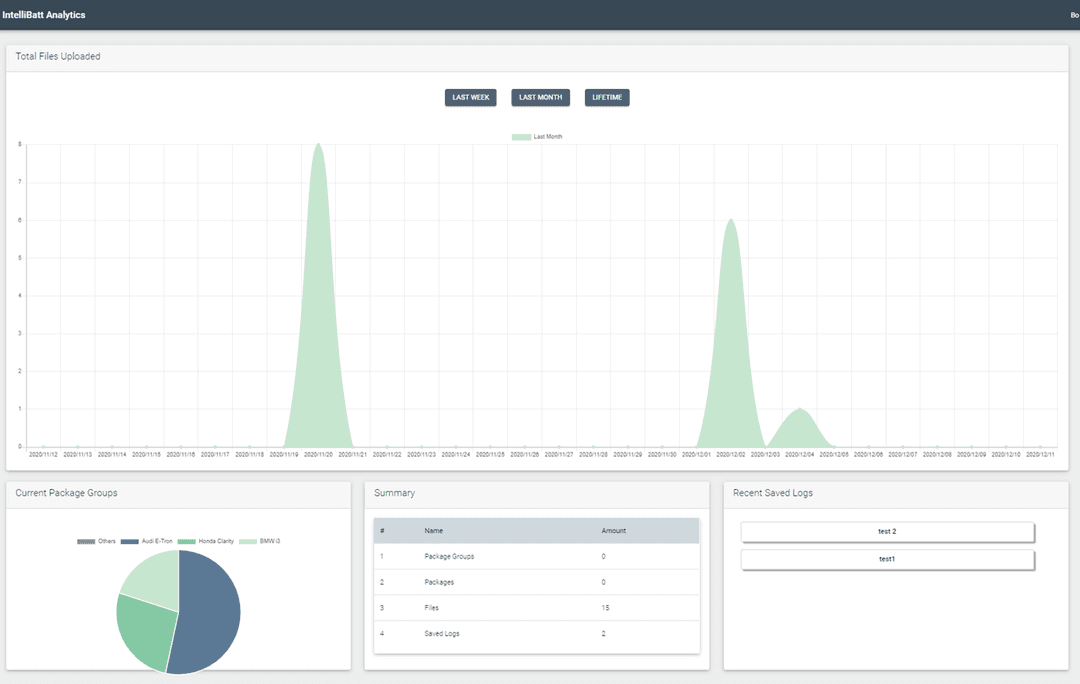1080x684 pixels.
Task: Select the green Honda Clarity pie slice
Action: click(146, 630)
